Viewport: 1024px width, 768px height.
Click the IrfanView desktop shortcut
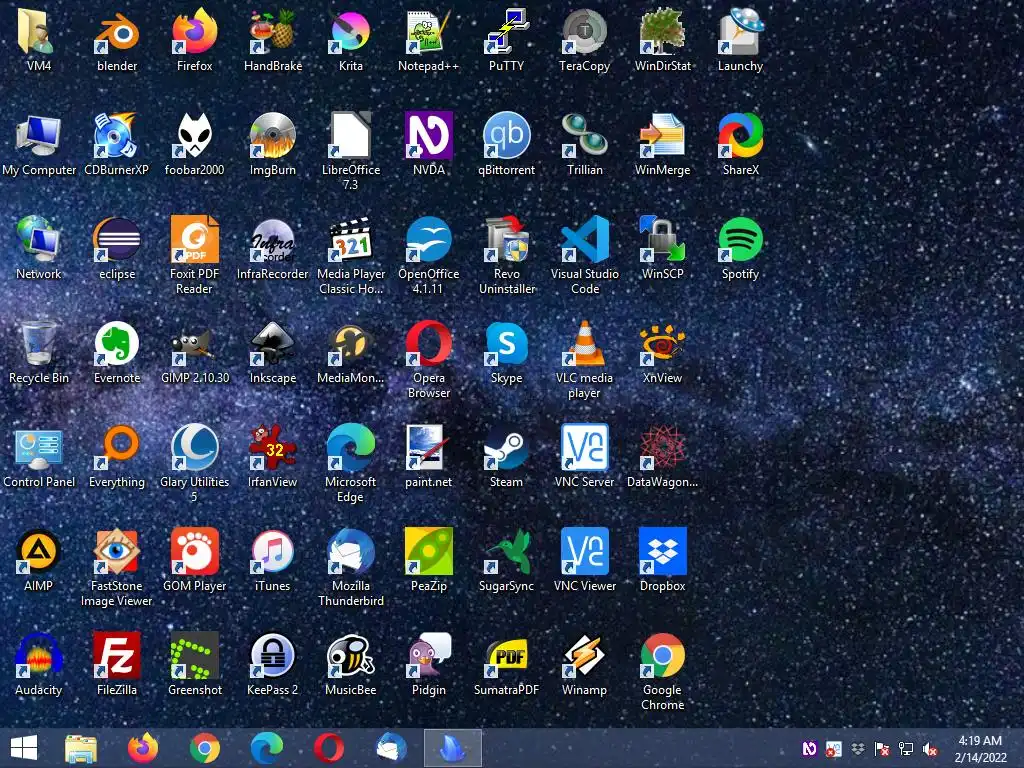272,448
